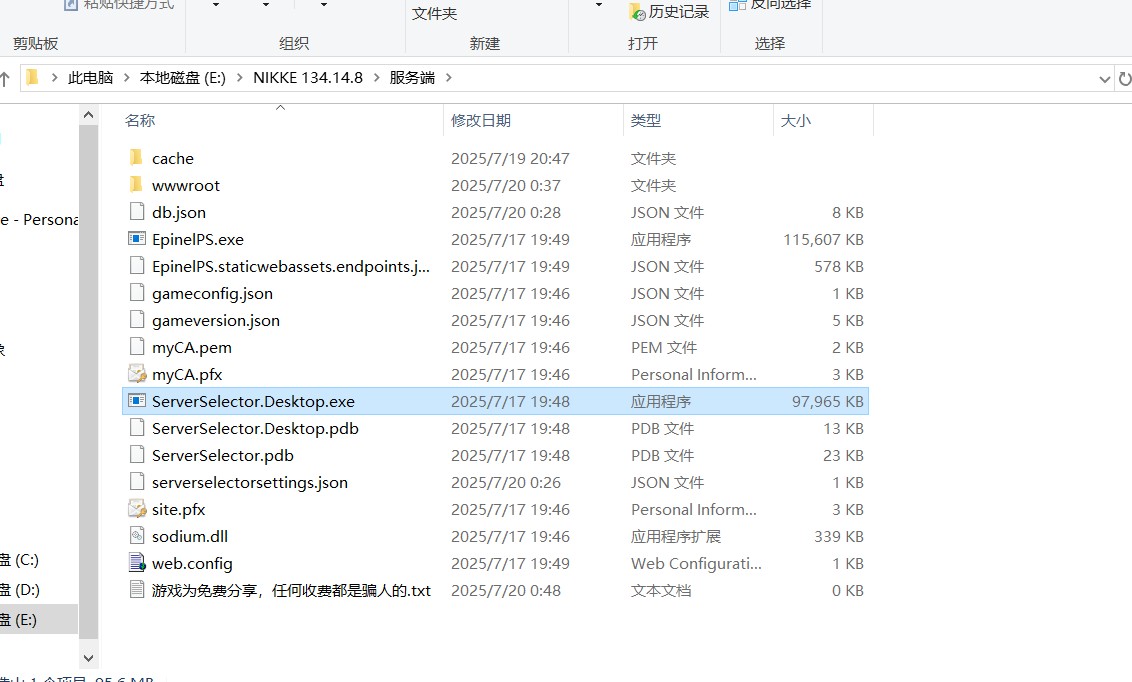Open the EpinelPS.exe application
The height and width of the screenshot is (682, 1132).
200,239
